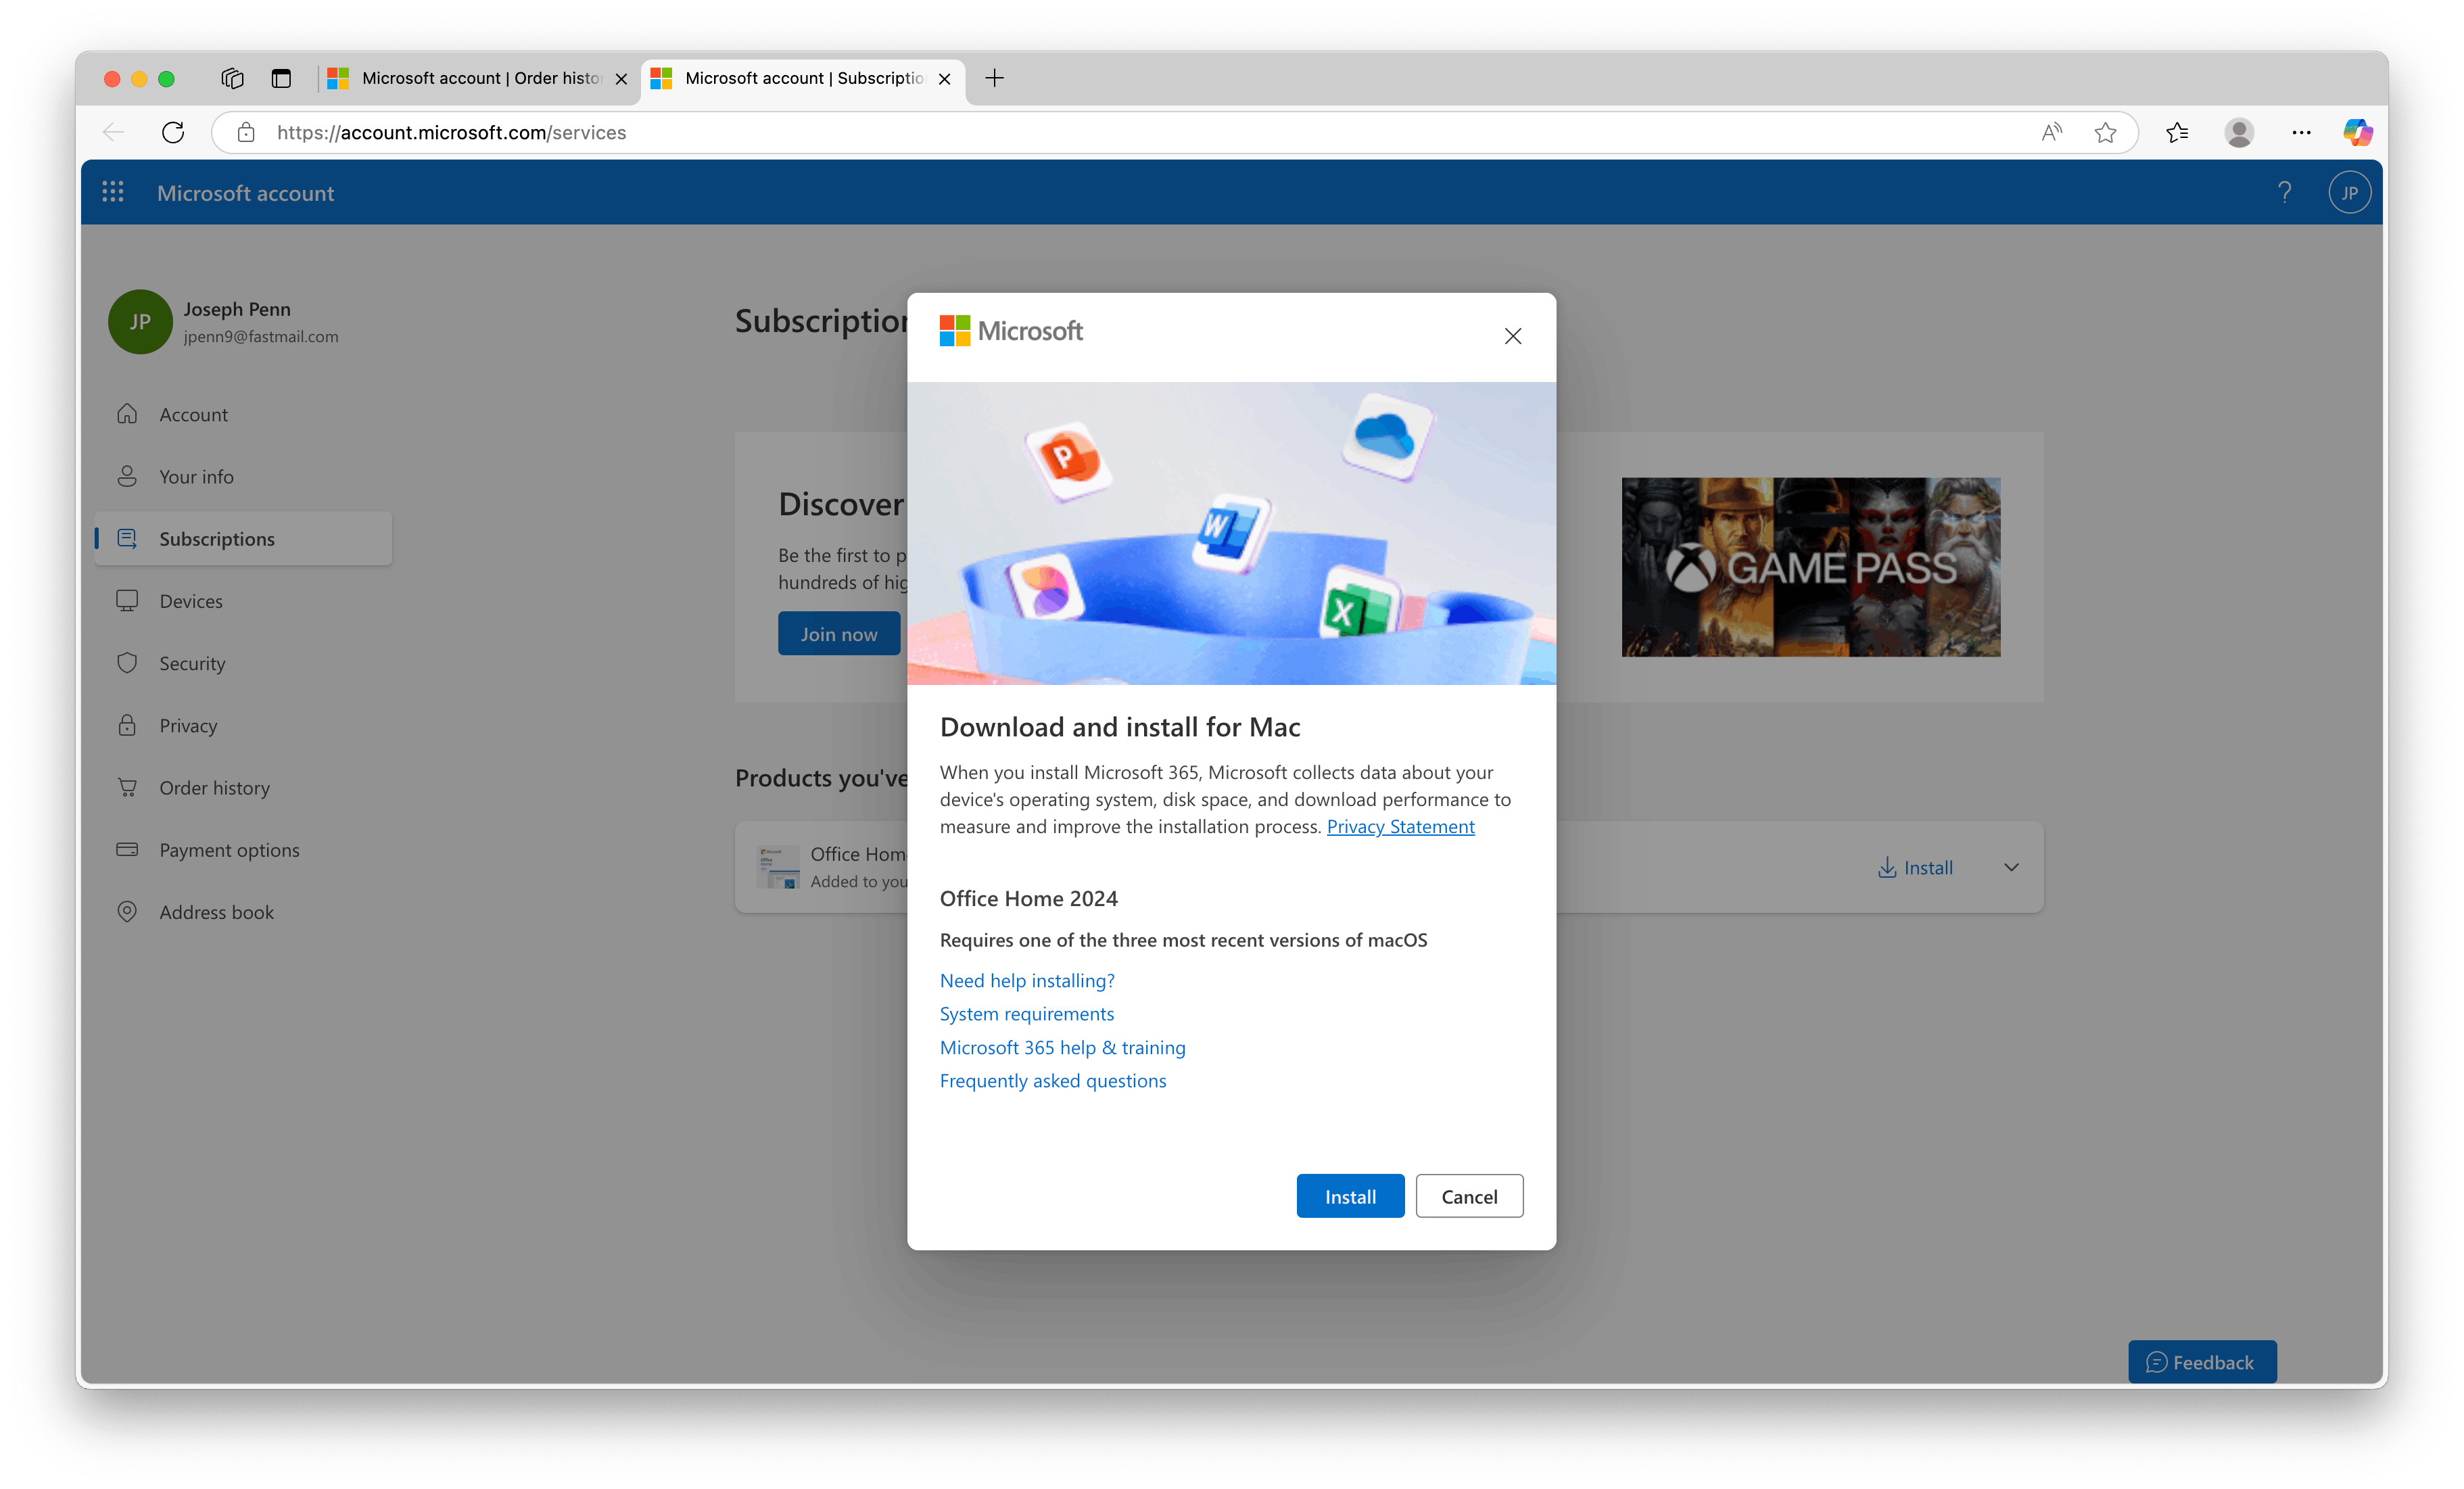Image resolution: width=2464 pixels, height=1489 pixels.
Task: Open browser Settings and more menu
Action: (2301, 132)
